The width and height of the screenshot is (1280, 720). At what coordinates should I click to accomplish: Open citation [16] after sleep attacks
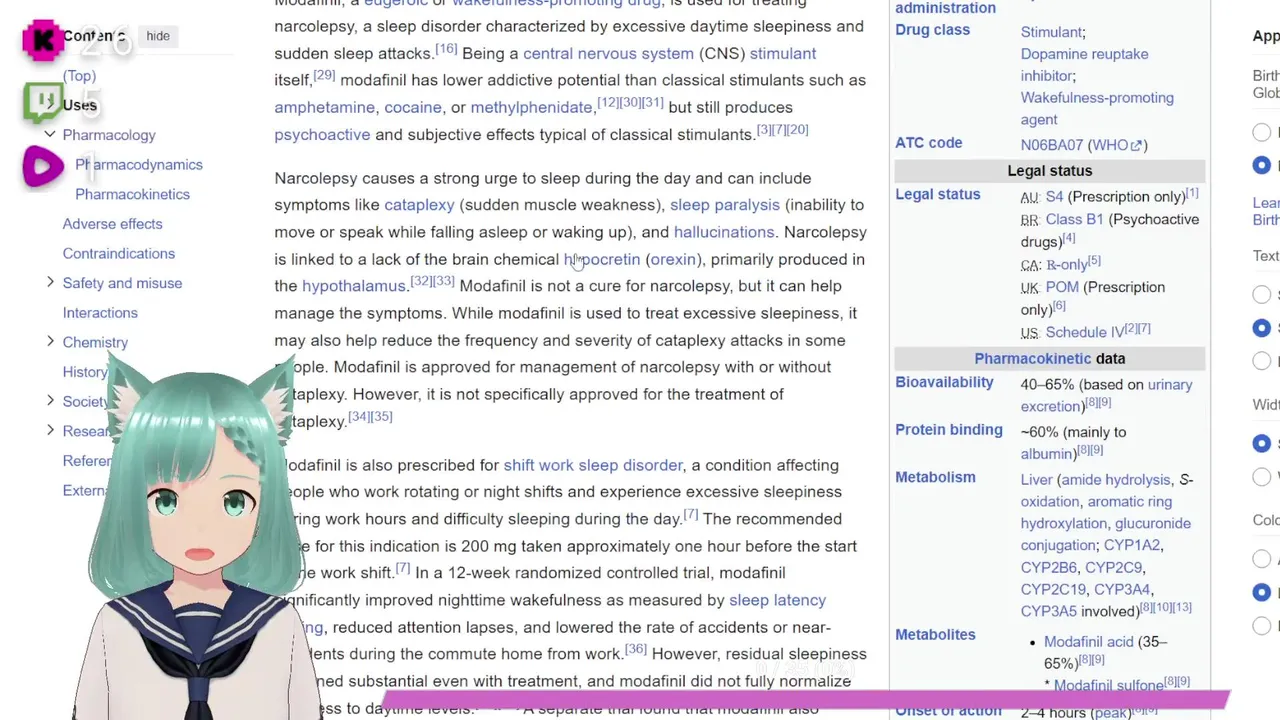click(x=446, y=49)
